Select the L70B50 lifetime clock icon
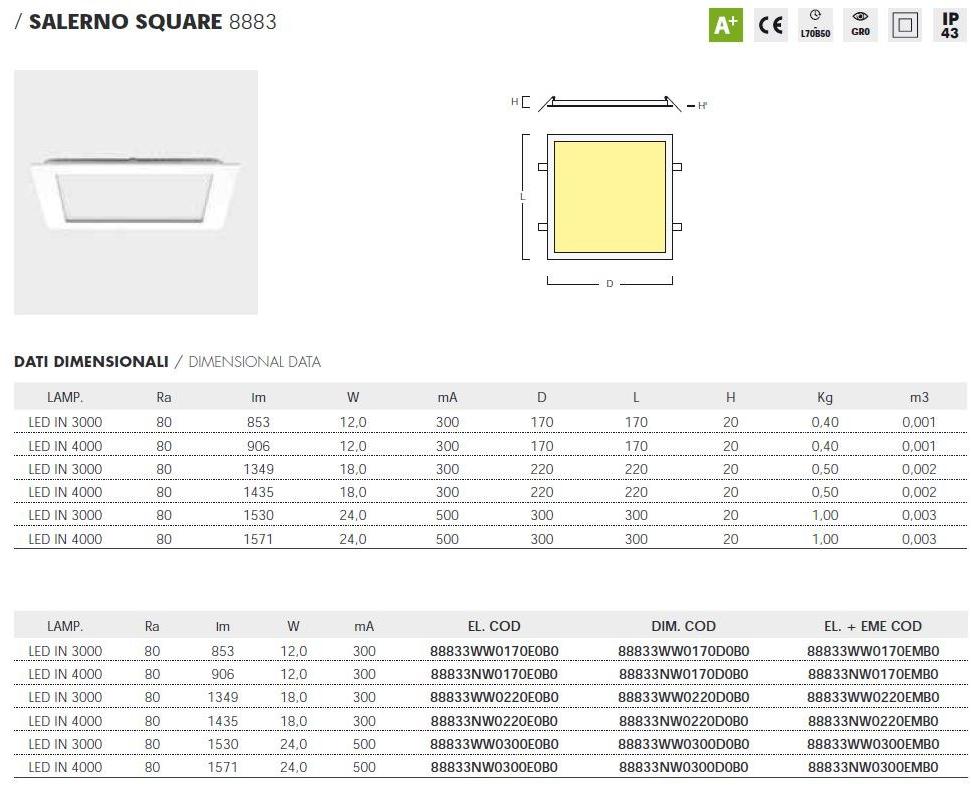 click(815, 25)
